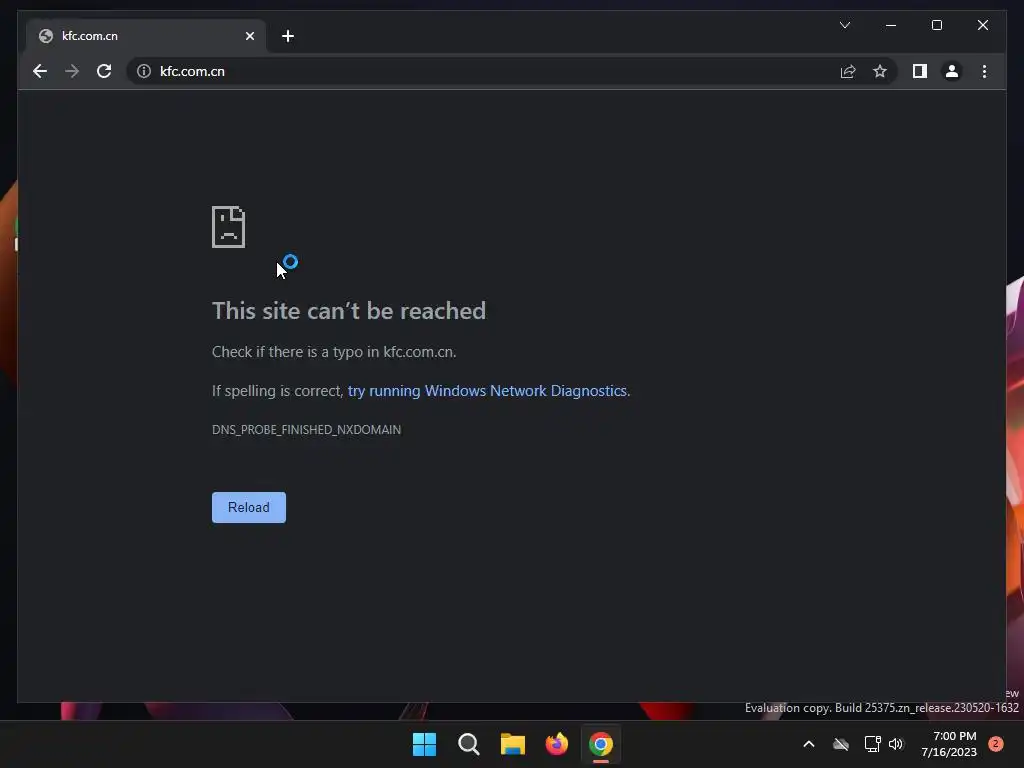Image resolution: width=1024 pixels, height=768 pixels.
Task: Click the Chrome taskbar icon
Action: pyautogui.click(x=601, y=744)
